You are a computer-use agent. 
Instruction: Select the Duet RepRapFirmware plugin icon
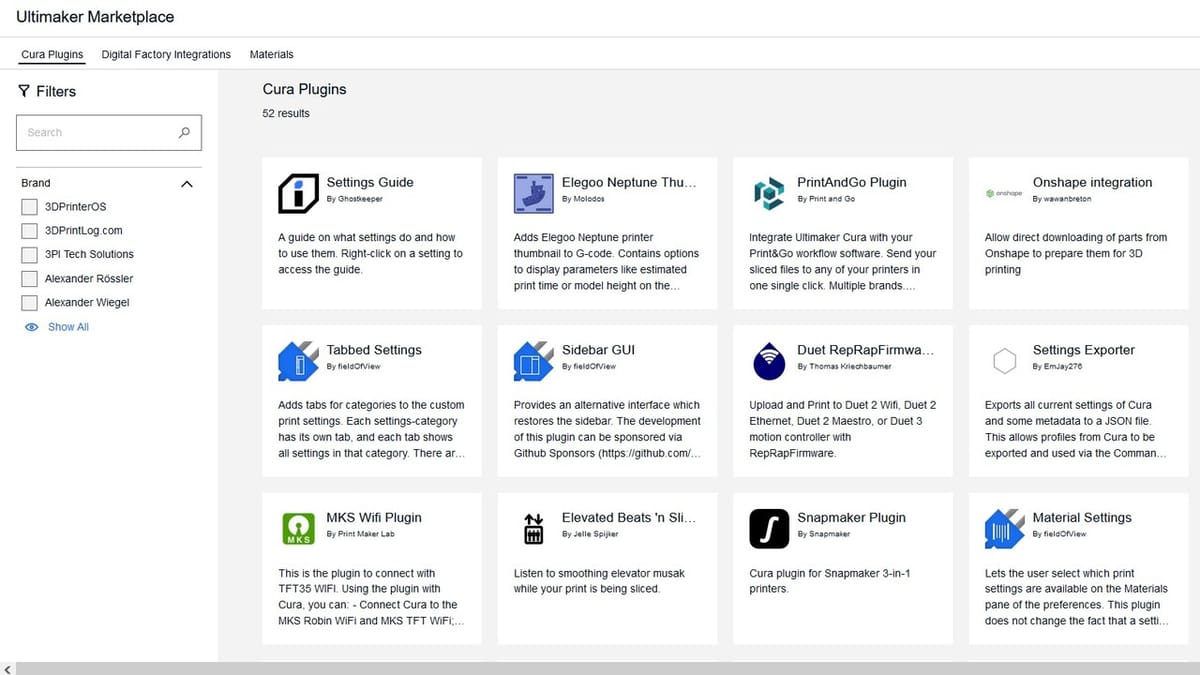[x=769, y=361]
